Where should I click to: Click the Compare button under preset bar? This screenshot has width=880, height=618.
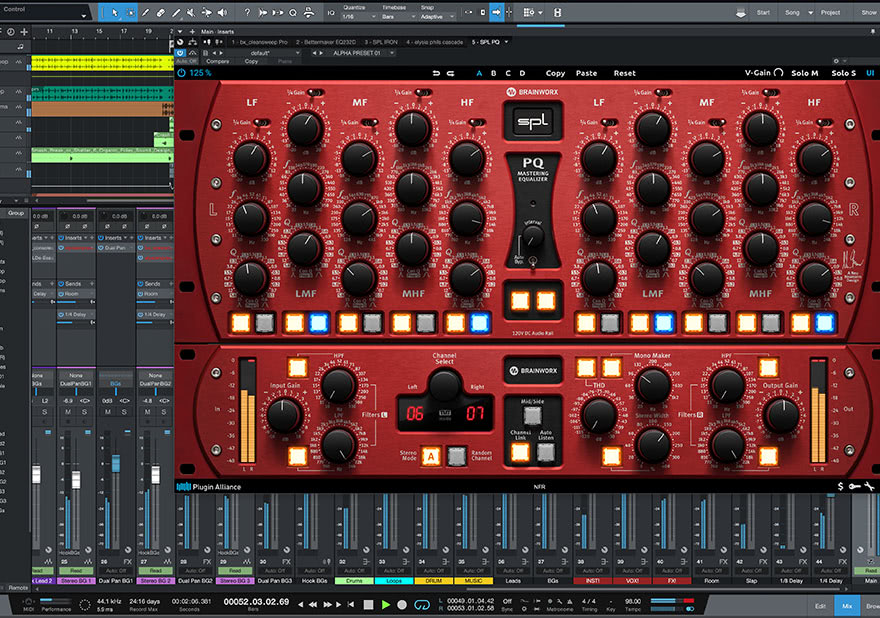[x=218, y=61]
